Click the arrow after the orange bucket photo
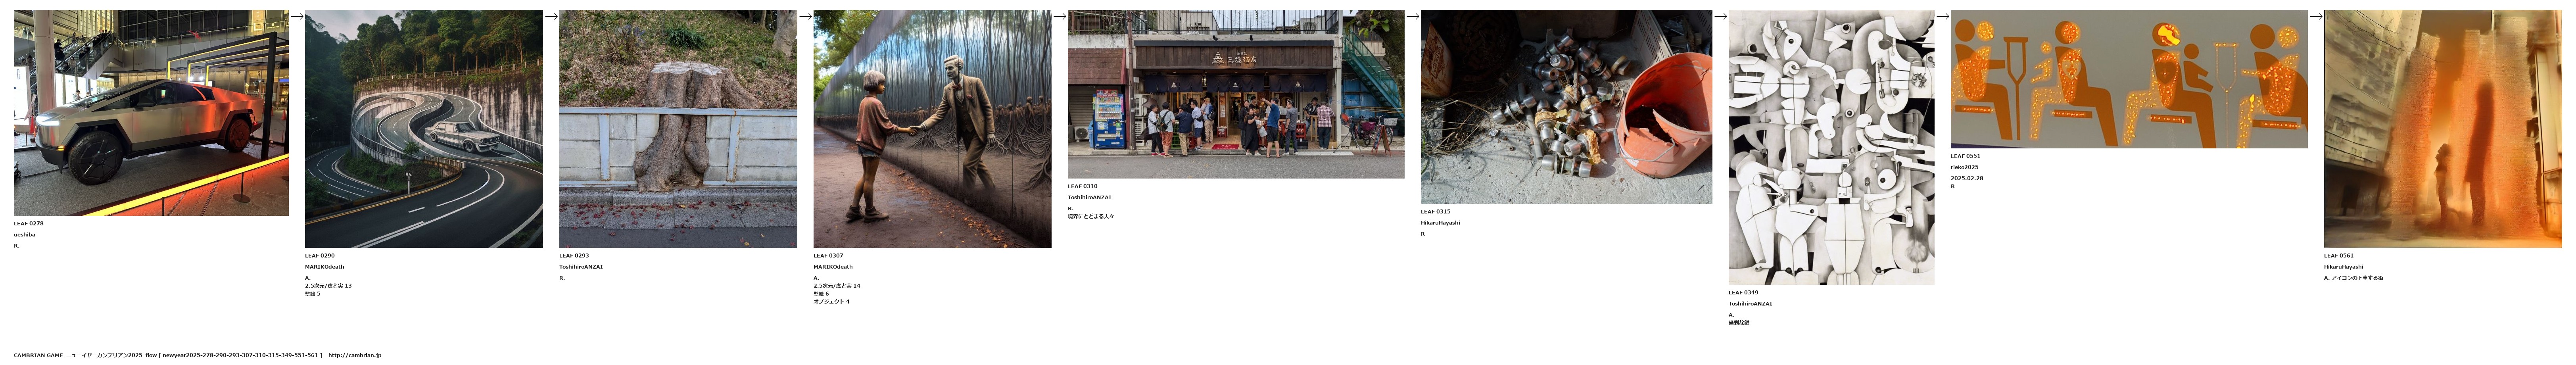The height and width of the screenshot is (365, 2576). [x=1720, y=16]
